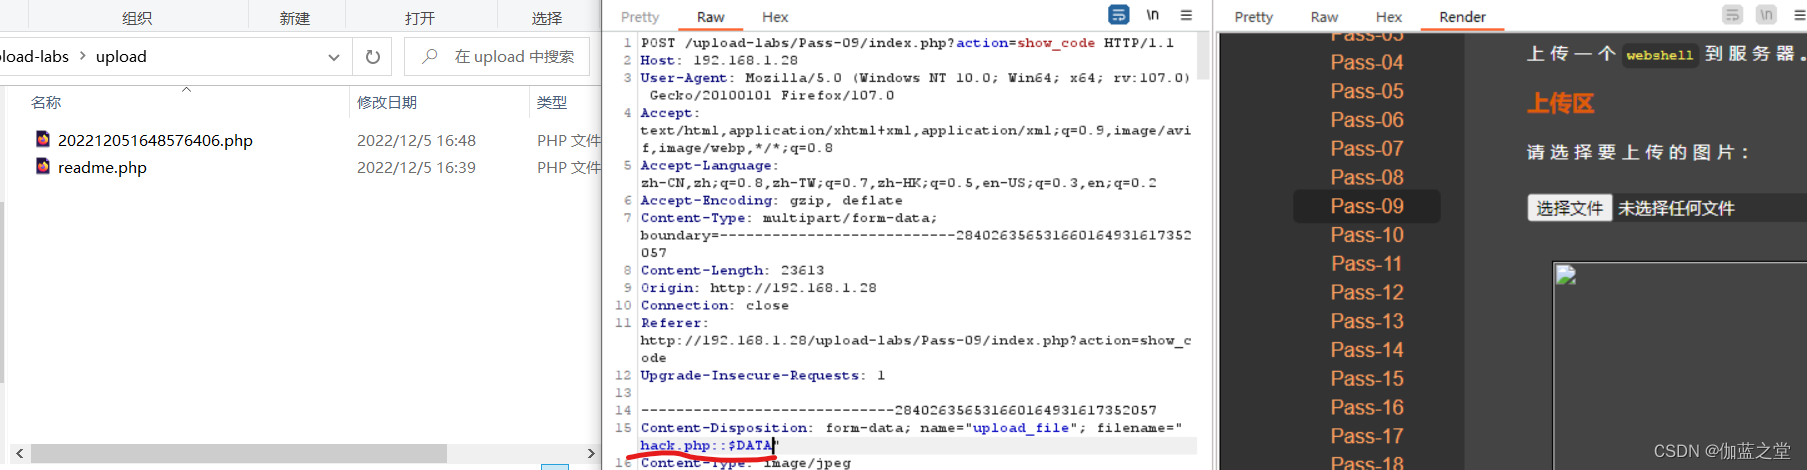Click the 选择文件 file chooser button
The height and width of the screenshot is (470, 1807).
pyautogui.click(x=1569, y=208)
